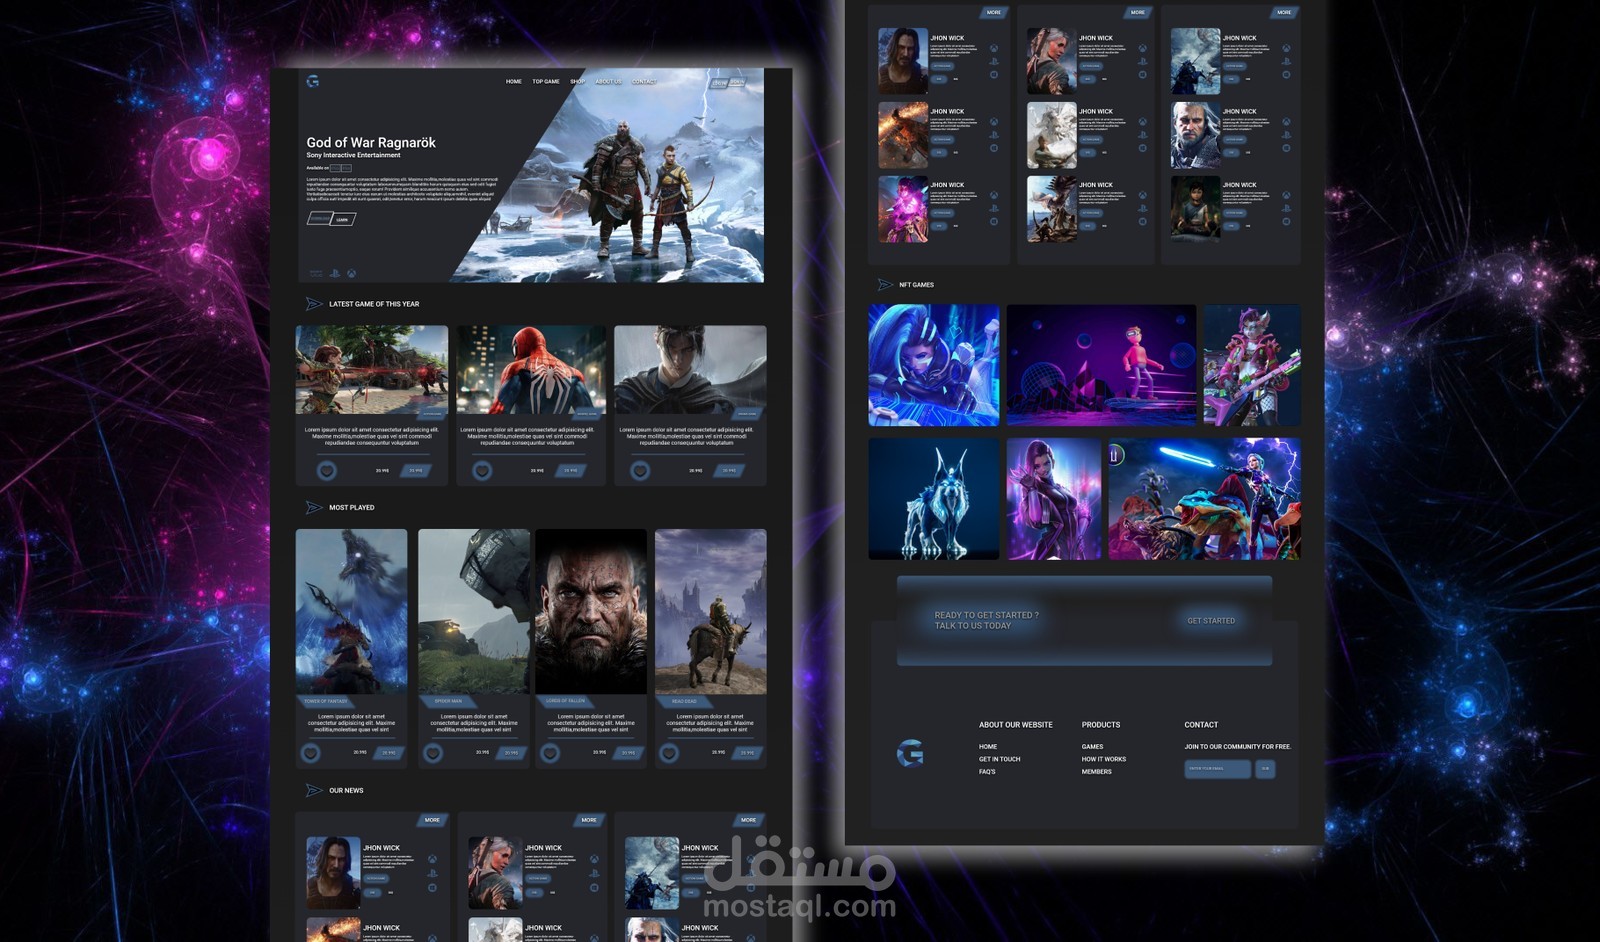
Task: Click the LEARN button in hero section
Action: [x=343, y=219]
